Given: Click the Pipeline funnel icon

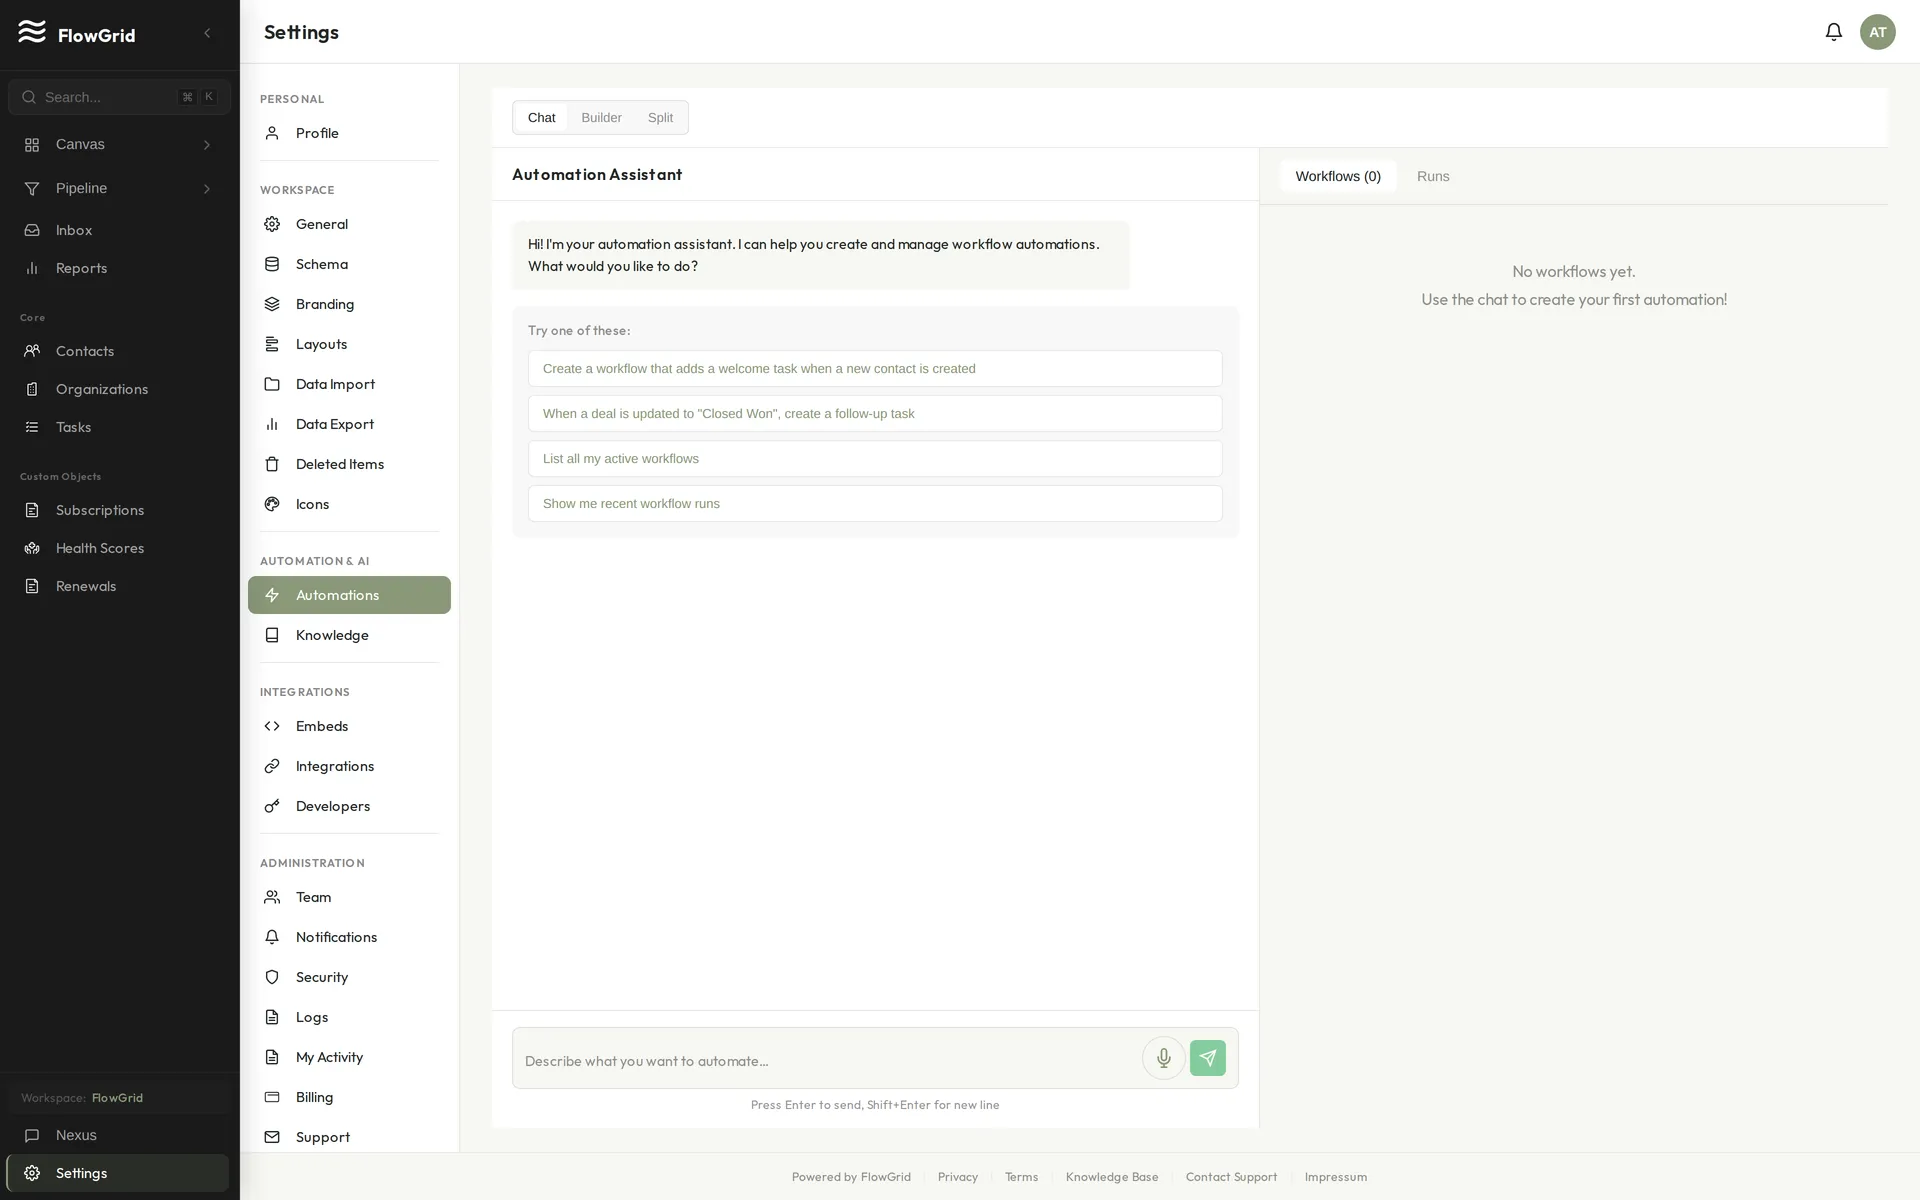Looking at the screenshot, I should pos(32,189).
